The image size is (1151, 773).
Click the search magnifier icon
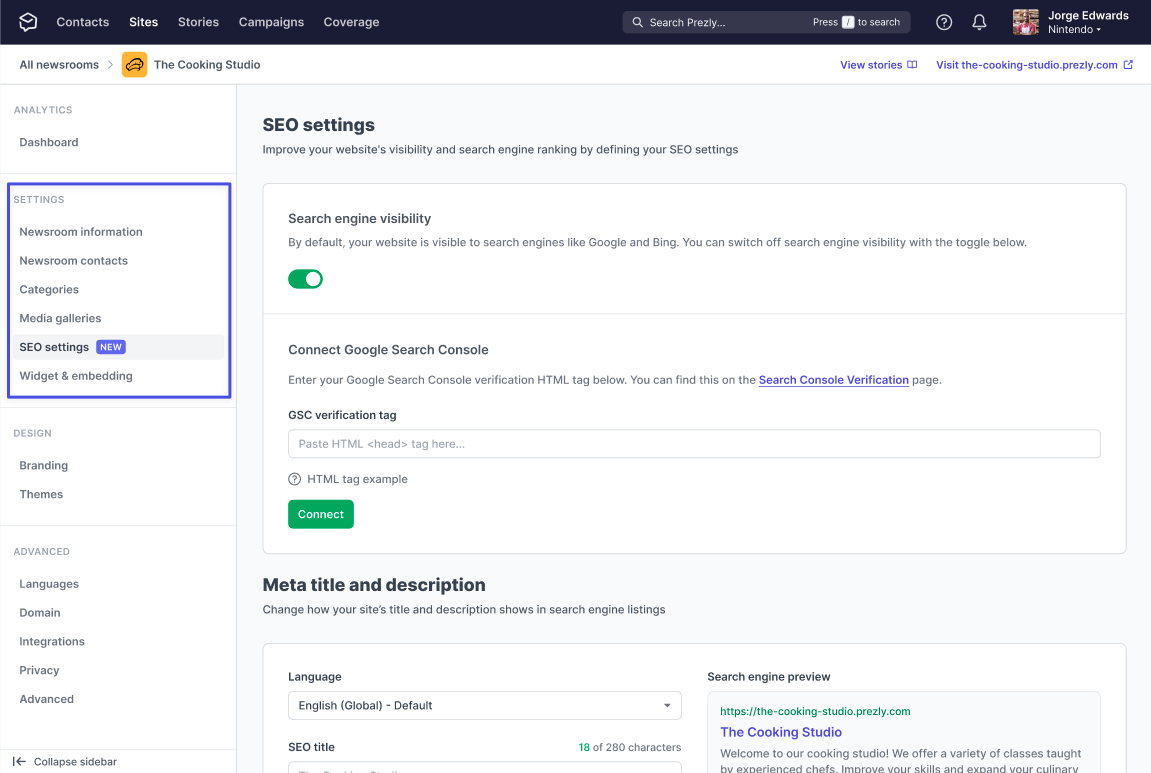click(x=637, y=22)
